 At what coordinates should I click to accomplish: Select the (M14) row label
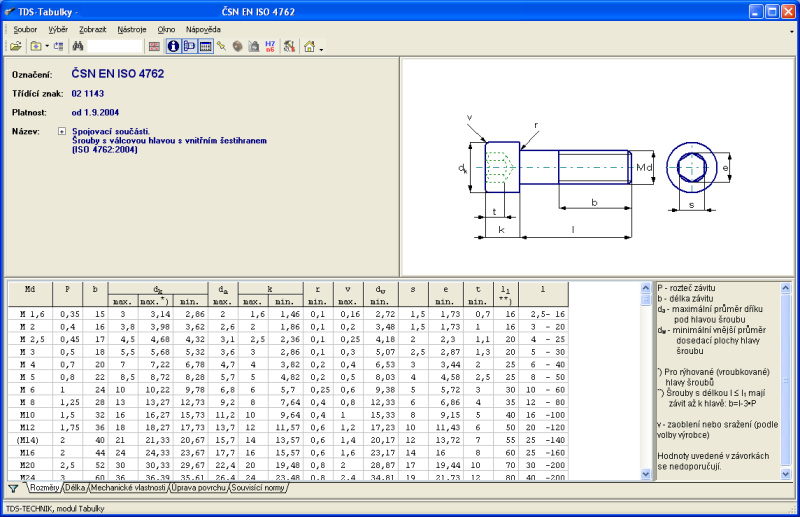(x=28, y=440)
